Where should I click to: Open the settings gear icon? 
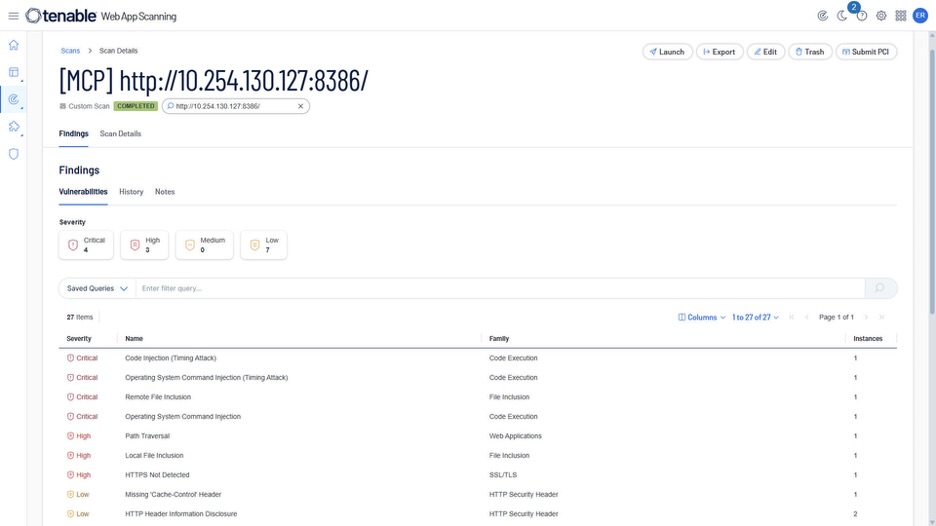click(881, 16)
